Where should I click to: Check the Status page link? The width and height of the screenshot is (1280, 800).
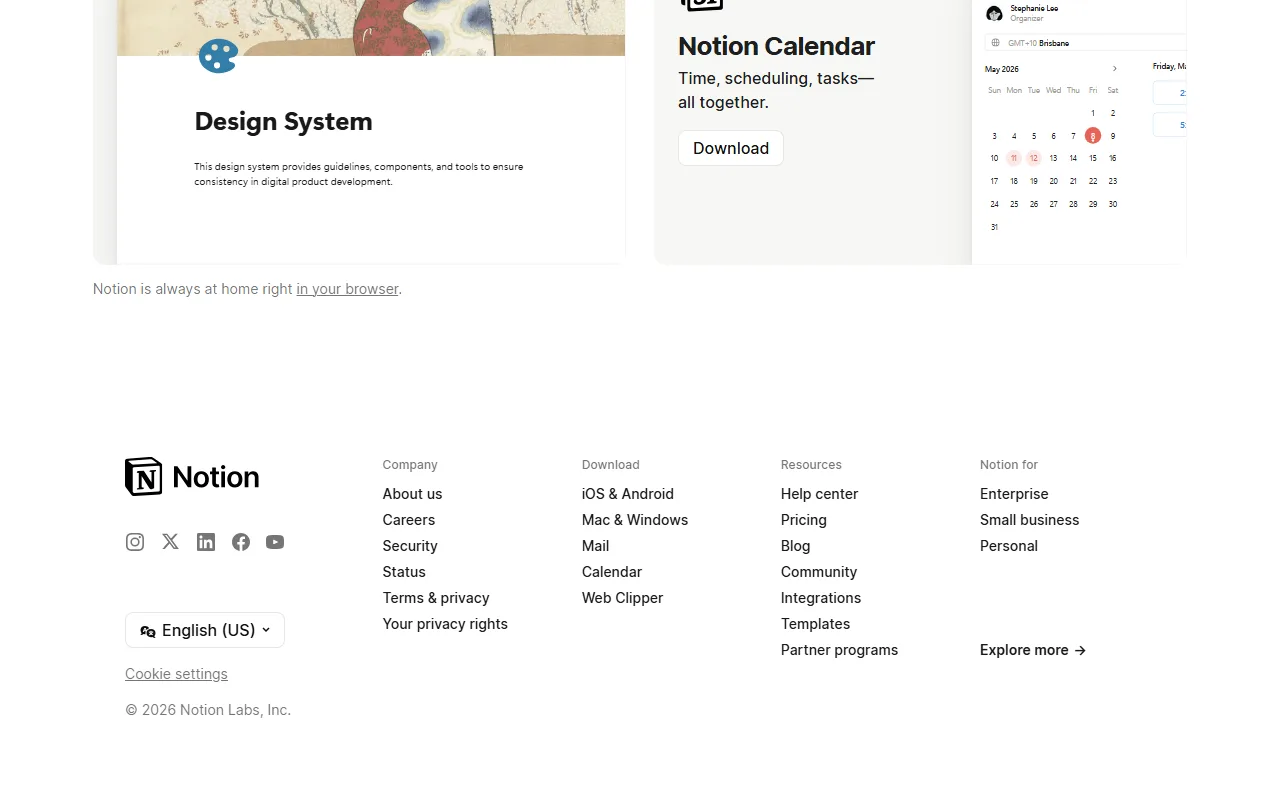[x=404, y=572]
